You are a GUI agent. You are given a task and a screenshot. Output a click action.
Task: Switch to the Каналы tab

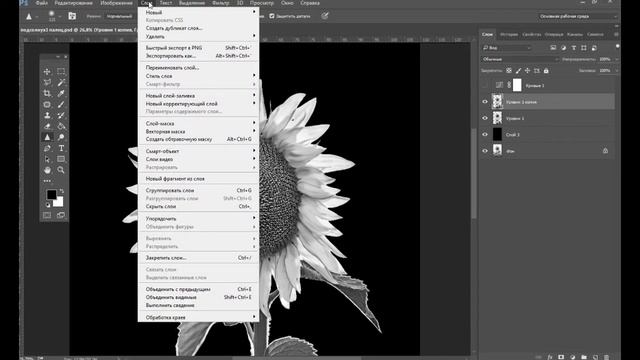tap(575, 34)
